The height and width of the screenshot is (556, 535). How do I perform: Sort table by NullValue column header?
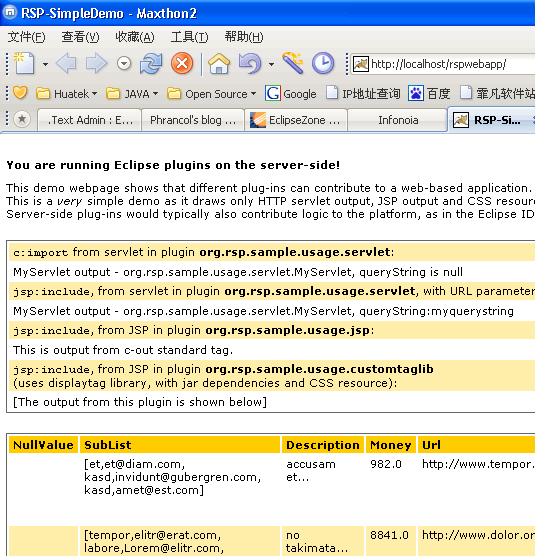click(x=43, y=445)
